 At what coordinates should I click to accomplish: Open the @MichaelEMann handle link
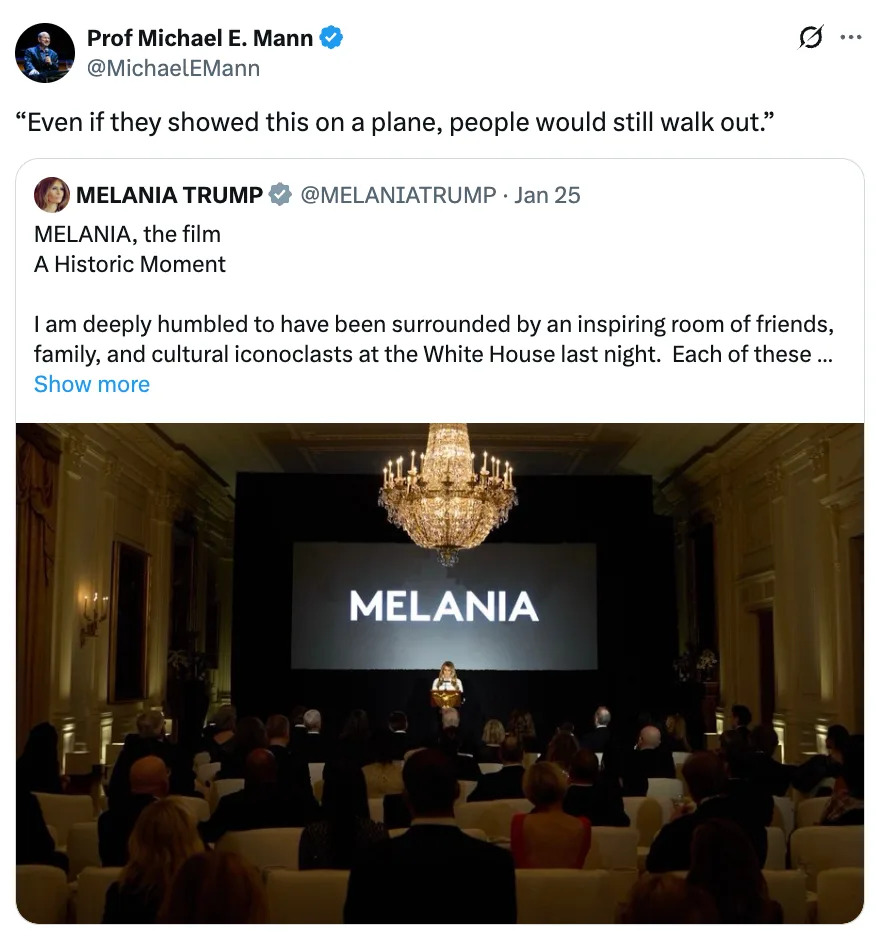point(174,68)
